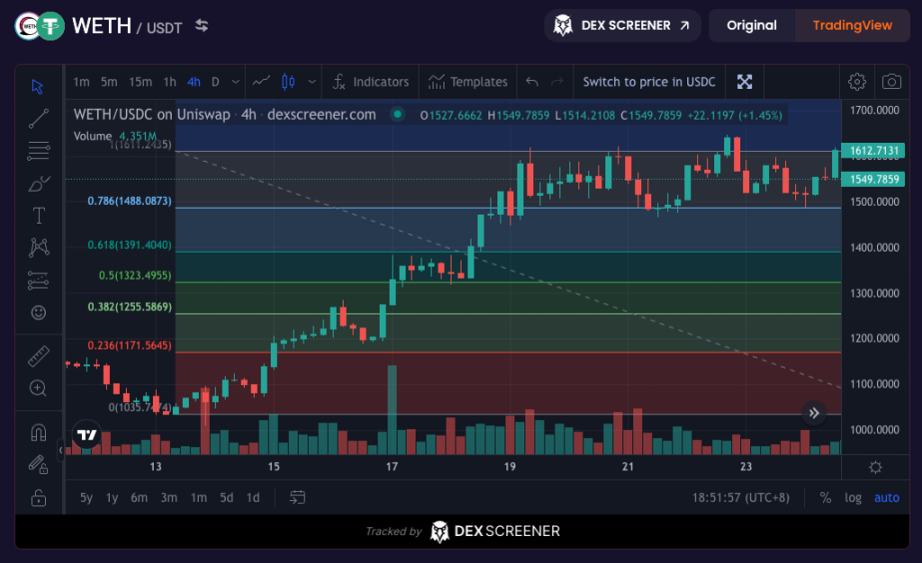
Task: Select the ruler measure tool
Action: 38,356
